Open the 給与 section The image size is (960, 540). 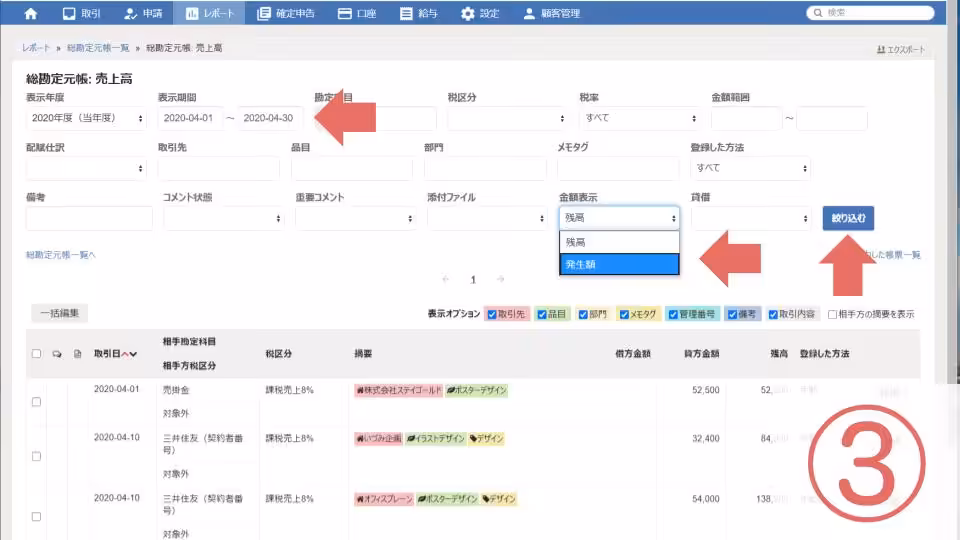420,14
